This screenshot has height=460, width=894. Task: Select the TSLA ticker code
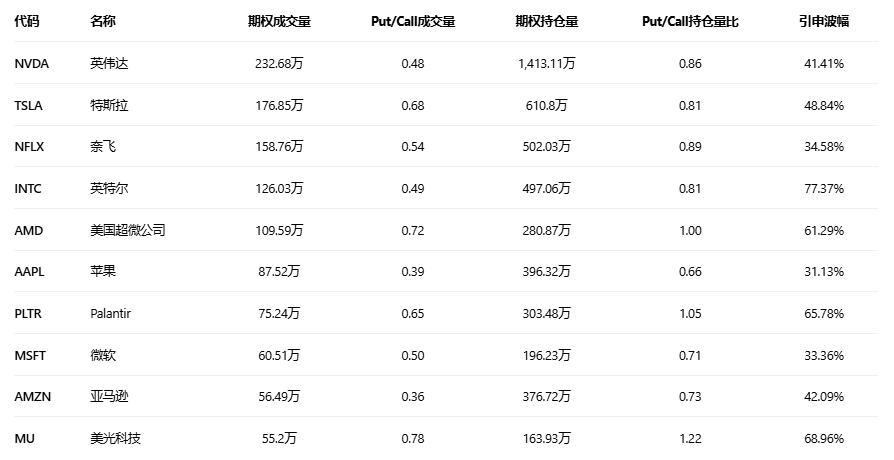[29, 105]
